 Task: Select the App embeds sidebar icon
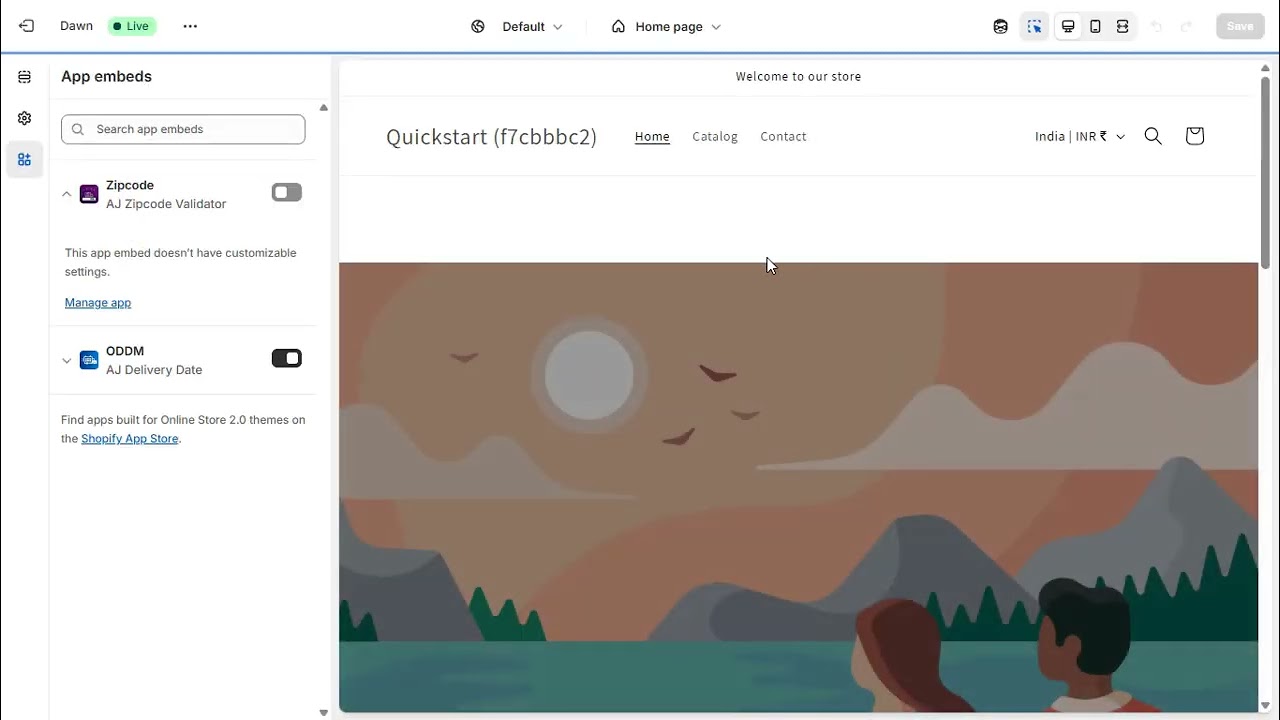pos(24,159)
